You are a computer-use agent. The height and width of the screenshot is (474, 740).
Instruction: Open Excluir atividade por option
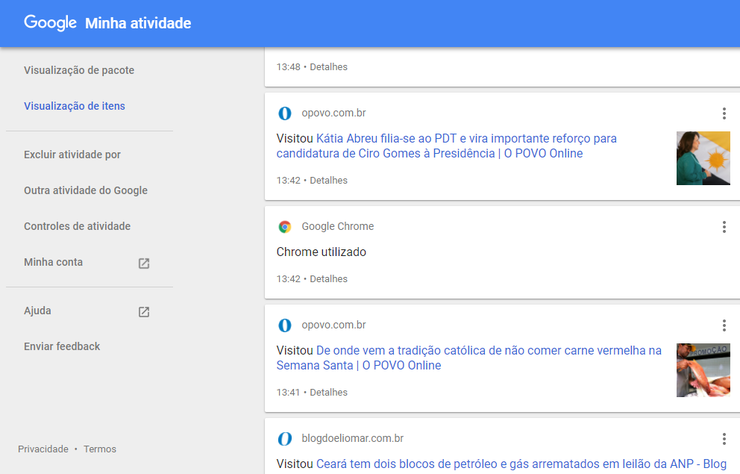point(72,155)
